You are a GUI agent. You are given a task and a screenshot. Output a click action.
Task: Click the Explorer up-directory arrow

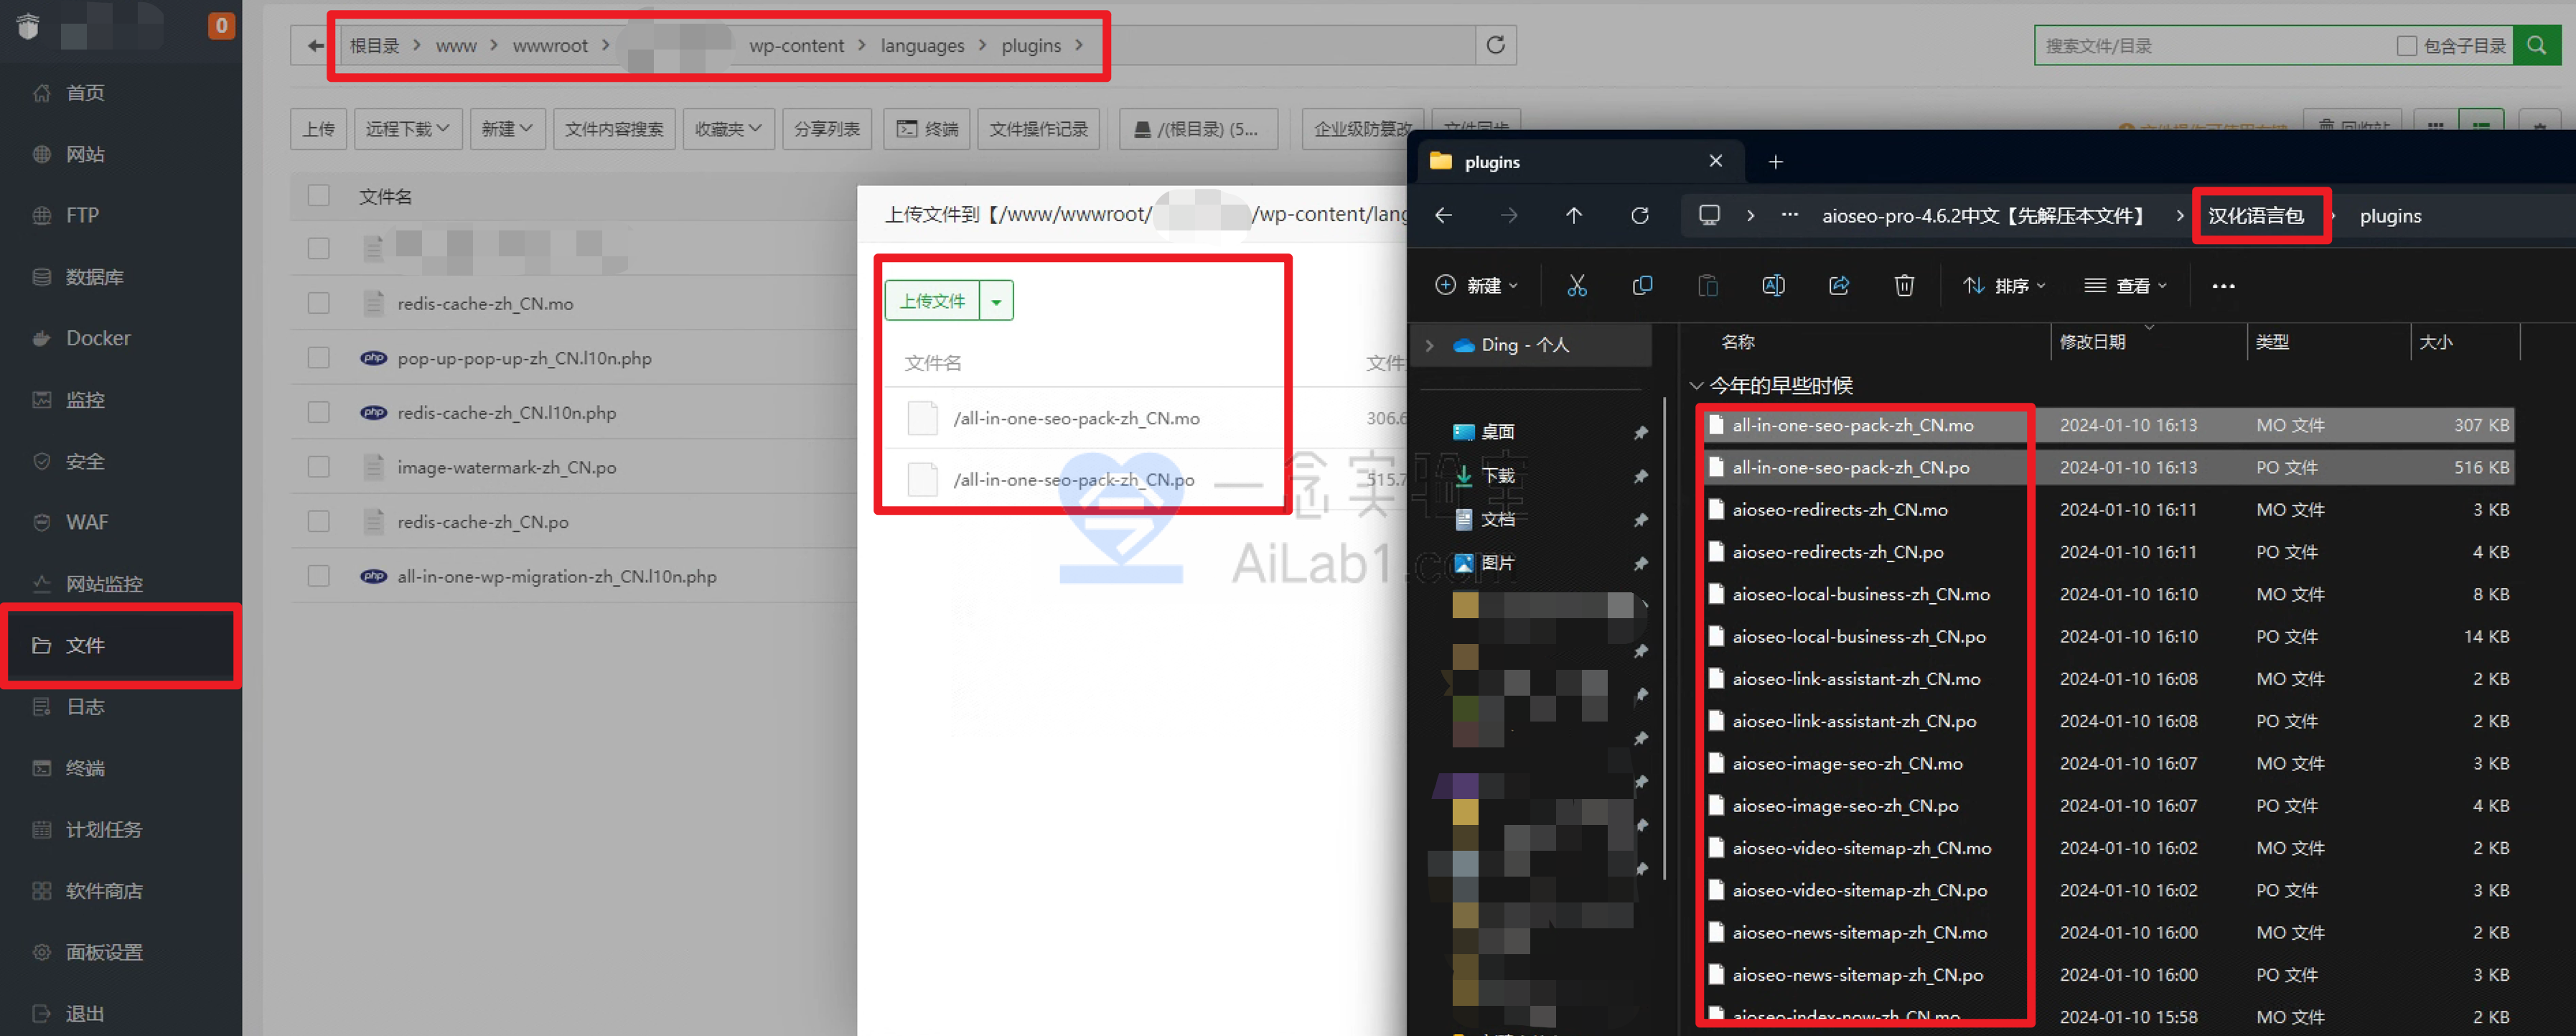click(1574, 216)
